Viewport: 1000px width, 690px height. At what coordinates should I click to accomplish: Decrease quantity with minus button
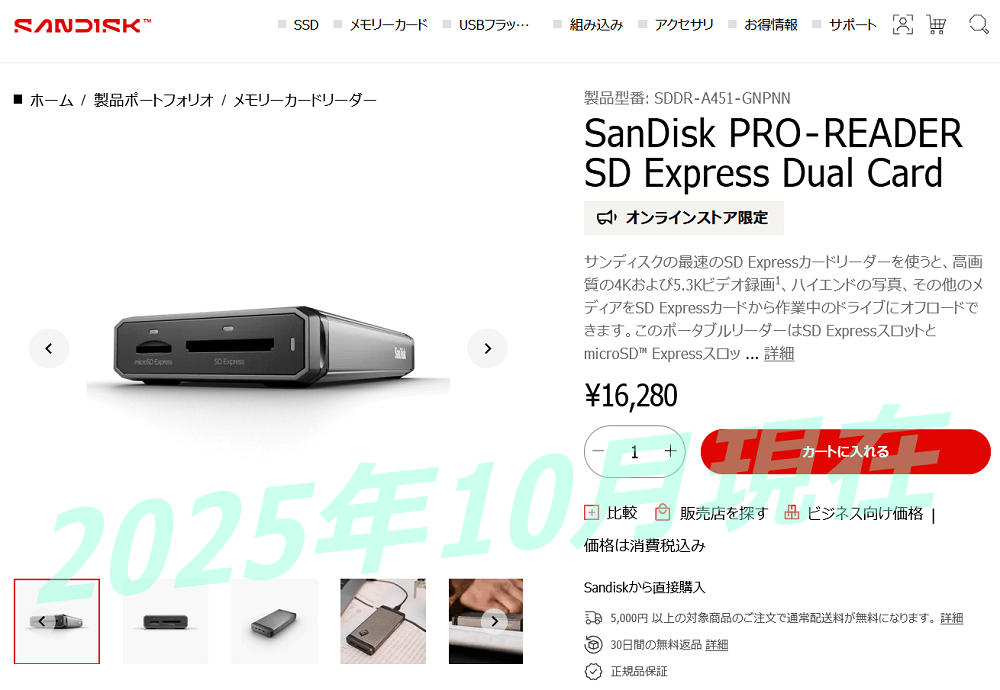(598, 451)
